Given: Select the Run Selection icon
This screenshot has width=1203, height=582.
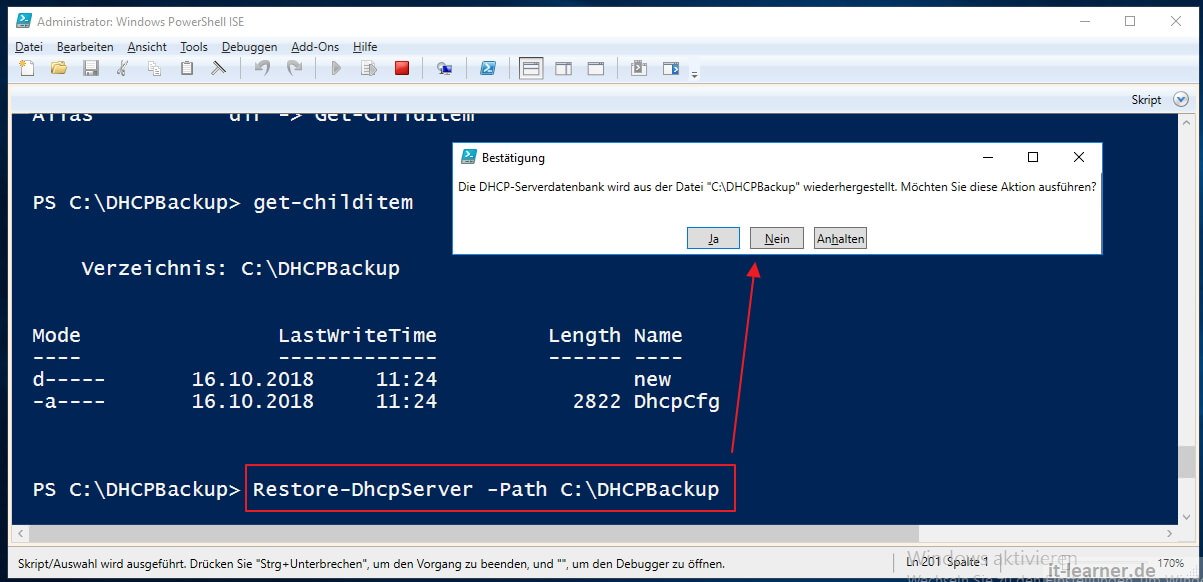Looking at the screenshot, I should coord(368,68).
